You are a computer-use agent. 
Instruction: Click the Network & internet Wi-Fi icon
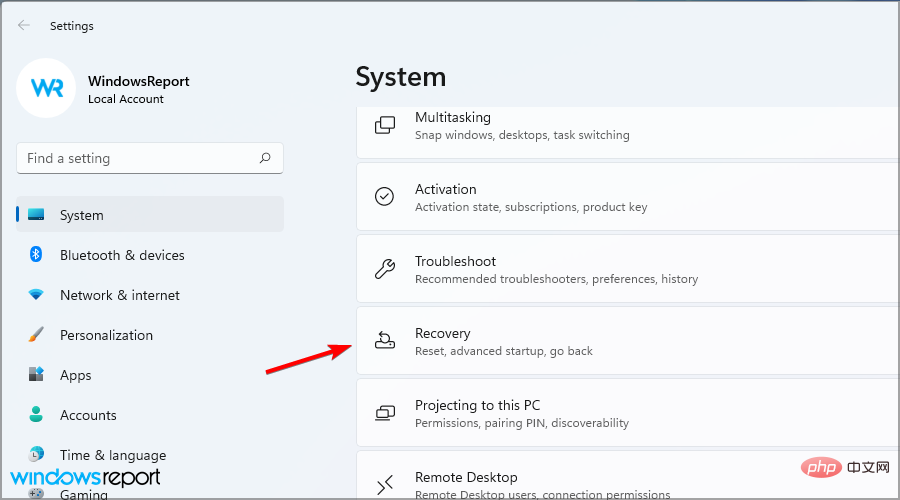click(x=36, y=294)
